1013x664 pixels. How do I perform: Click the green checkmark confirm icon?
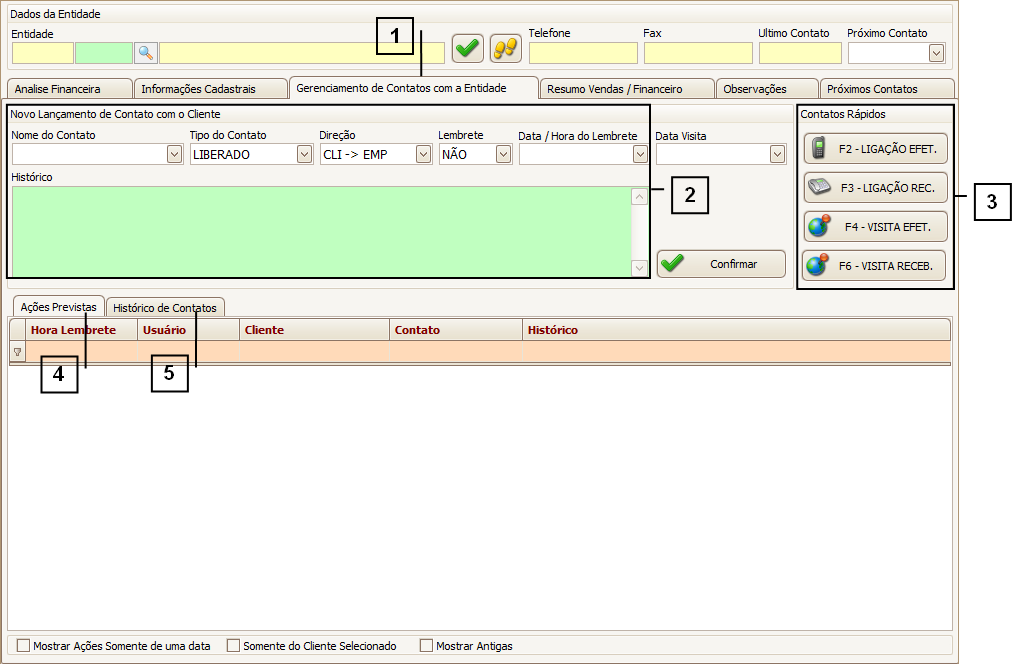pyautogui.click(x=467, y=48)
